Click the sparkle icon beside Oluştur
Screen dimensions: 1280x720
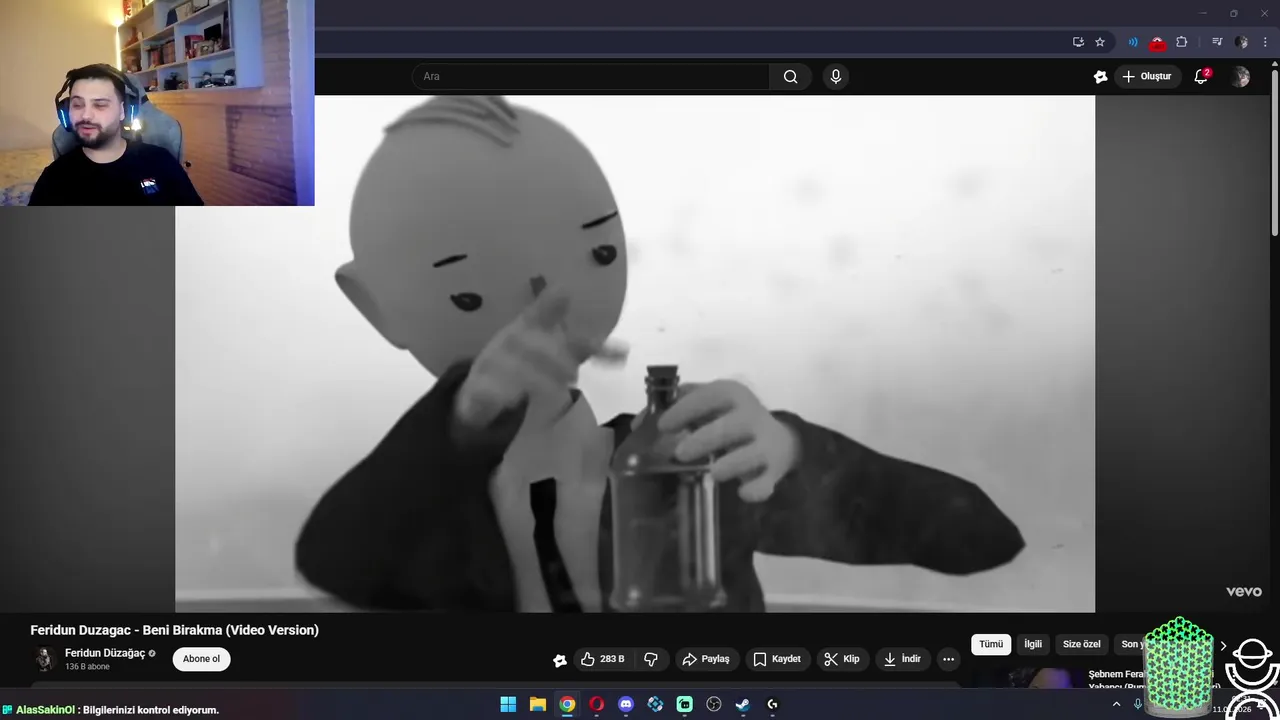point(1101,77)
